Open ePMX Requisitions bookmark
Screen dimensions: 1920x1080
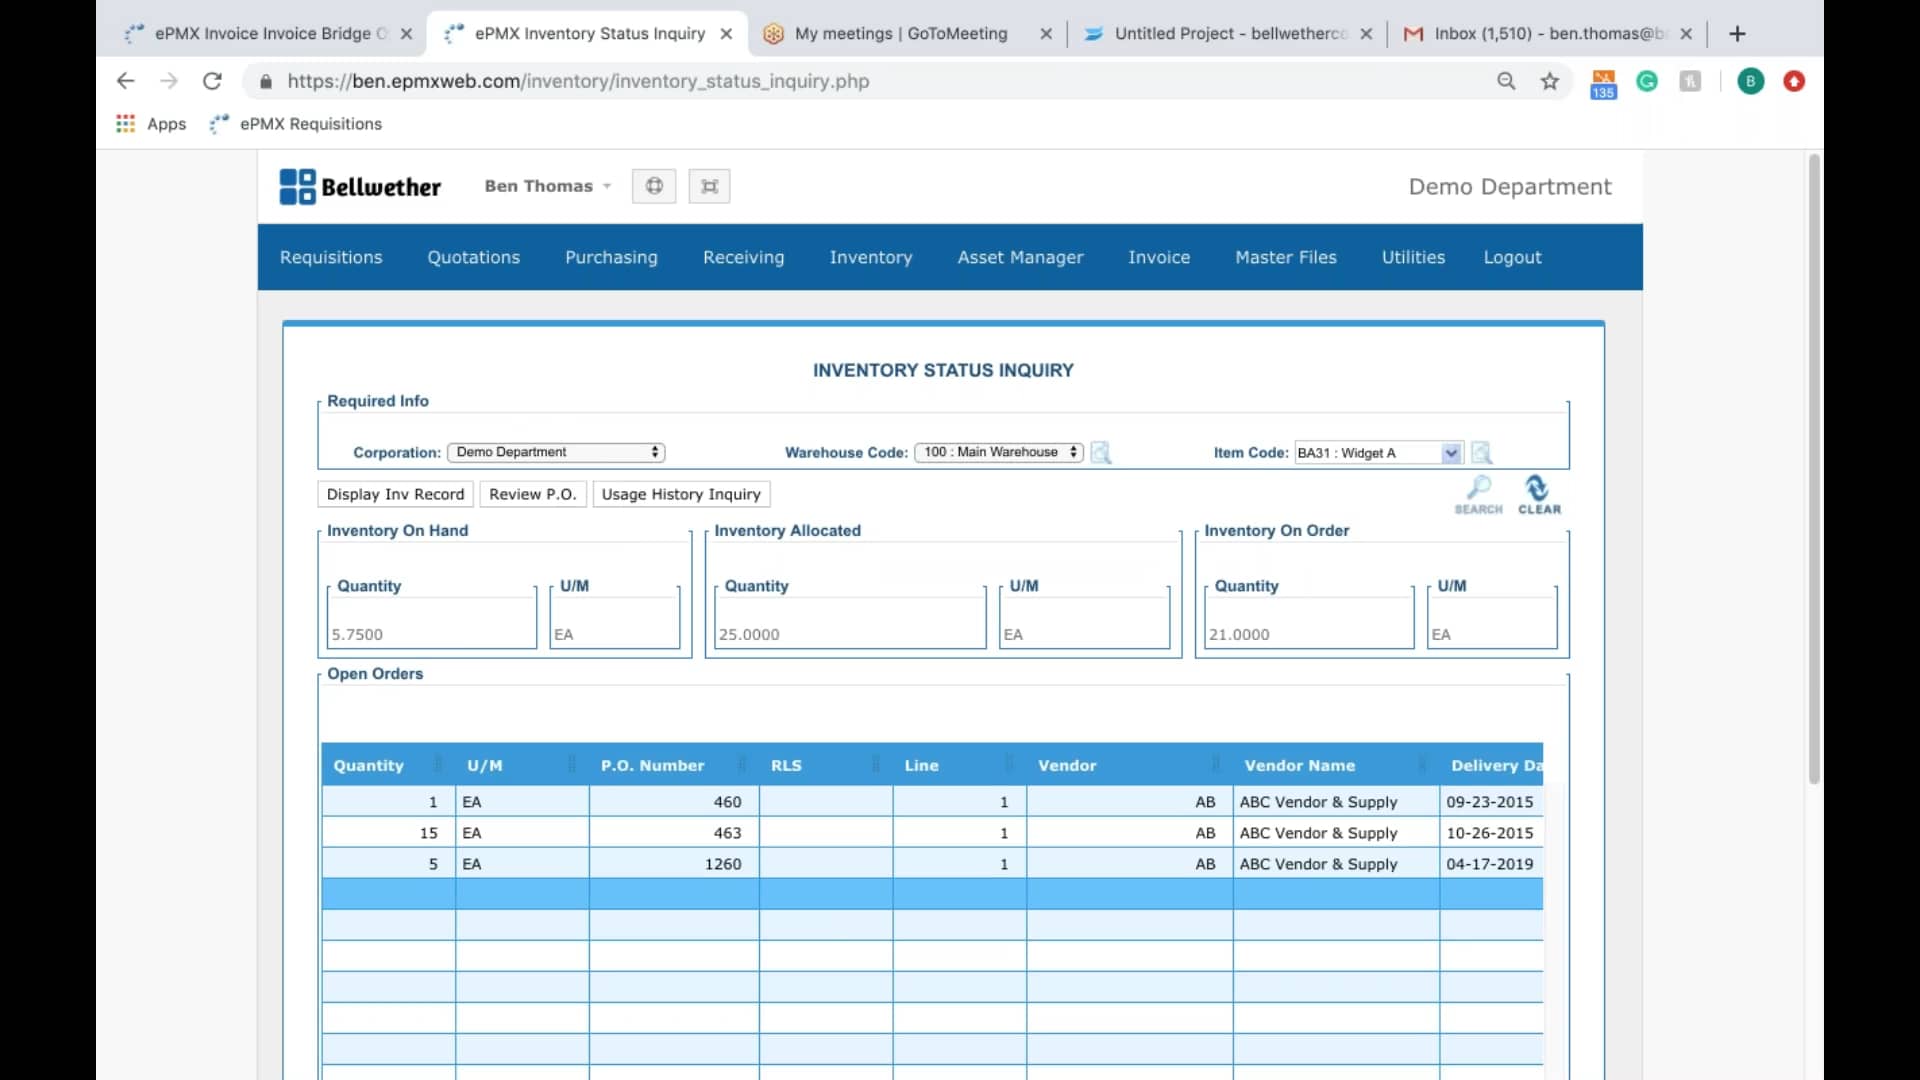(x=296, y=124)
